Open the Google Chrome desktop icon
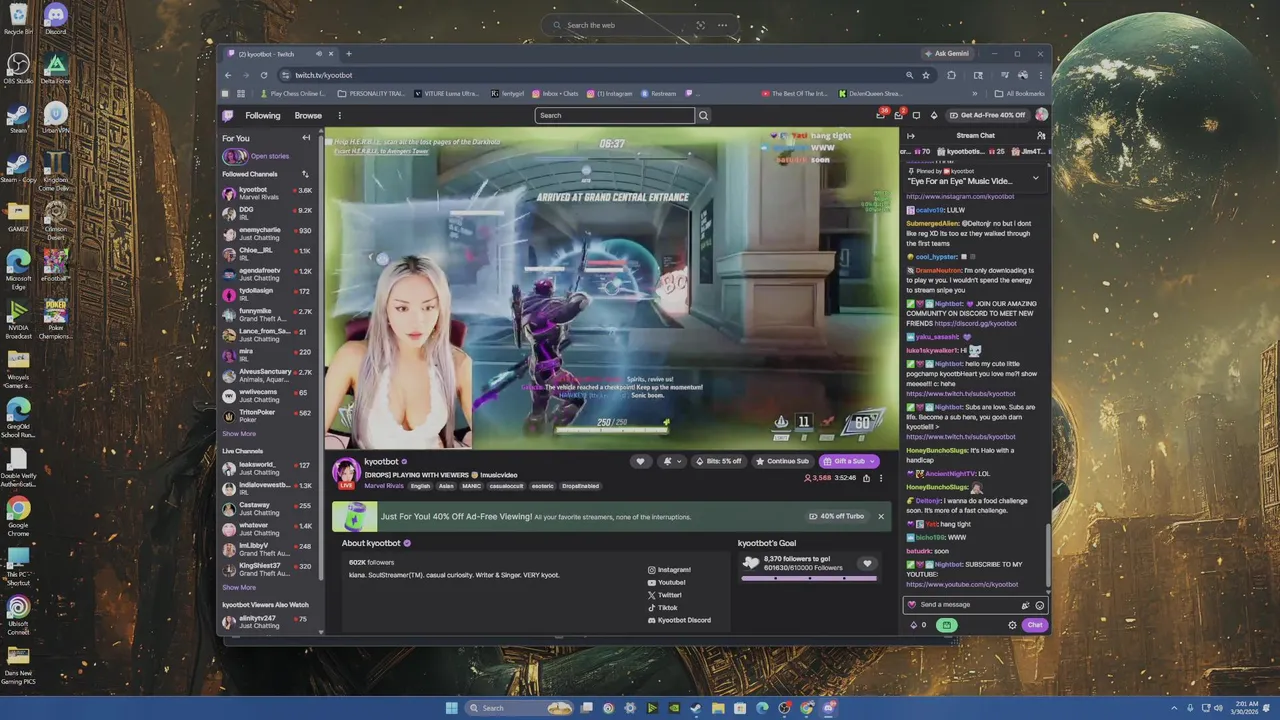Screen dimensions: 1280x720 [x=18, y=512]
